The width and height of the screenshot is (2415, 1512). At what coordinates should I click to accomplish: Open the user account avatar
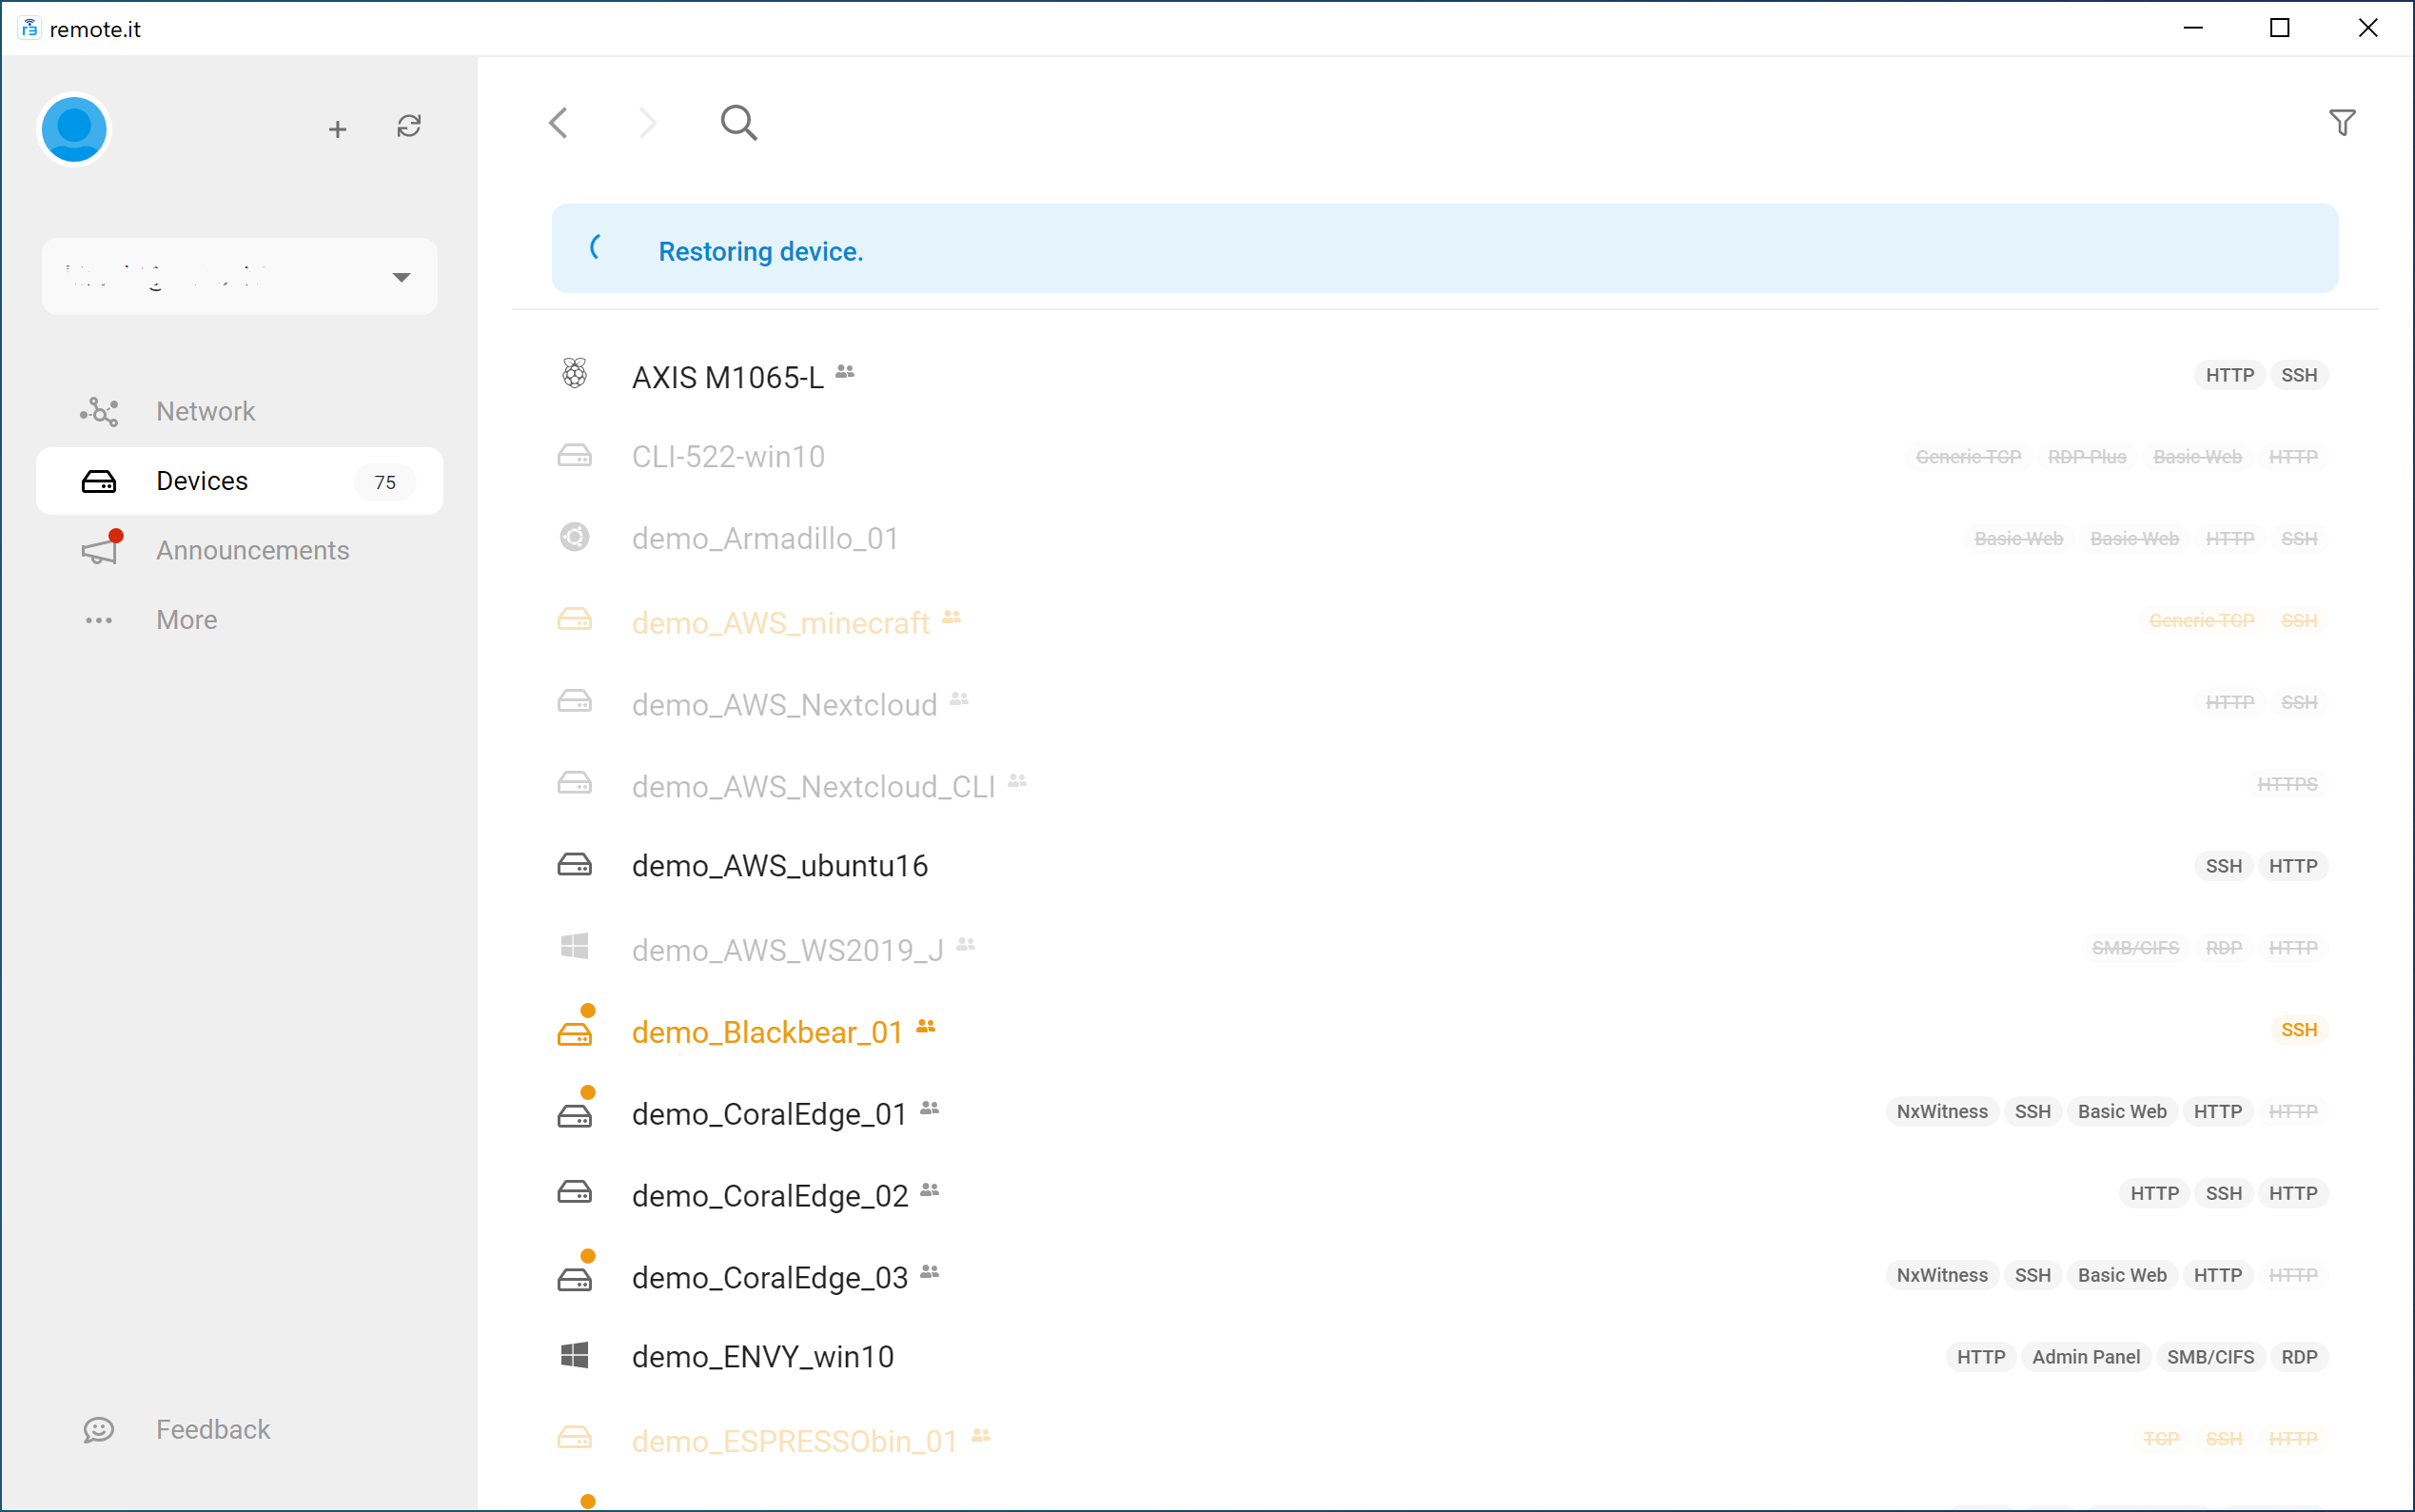click(x=74, y=129)
